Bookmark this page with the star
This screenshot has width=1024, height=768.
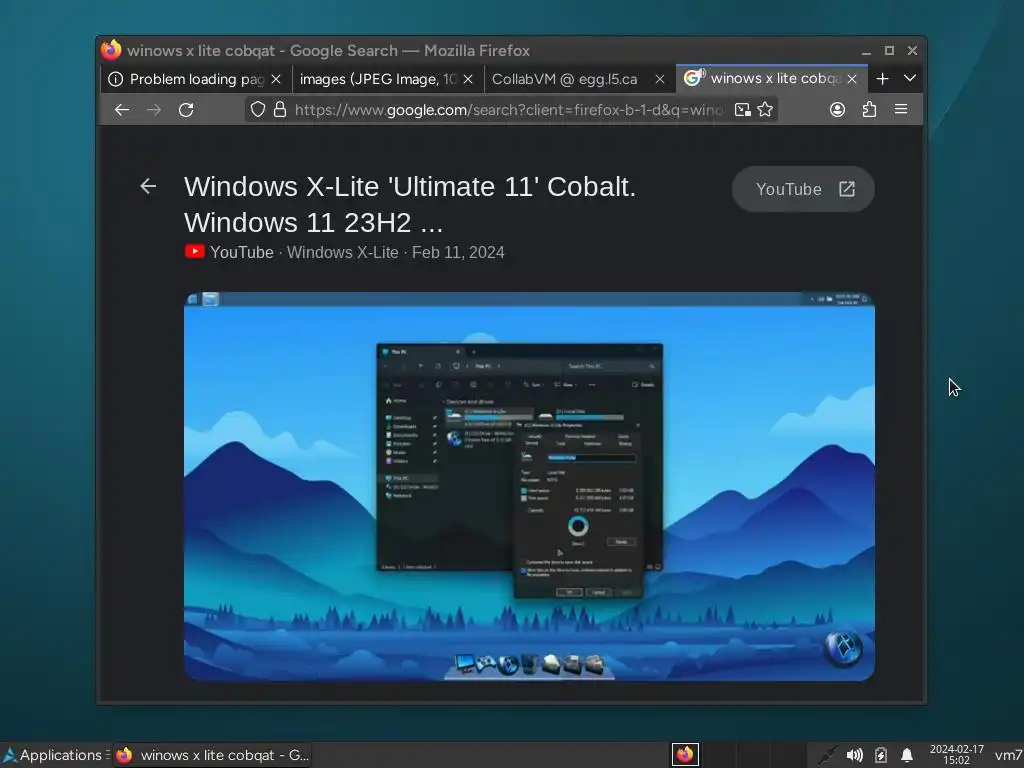point(765,109)
